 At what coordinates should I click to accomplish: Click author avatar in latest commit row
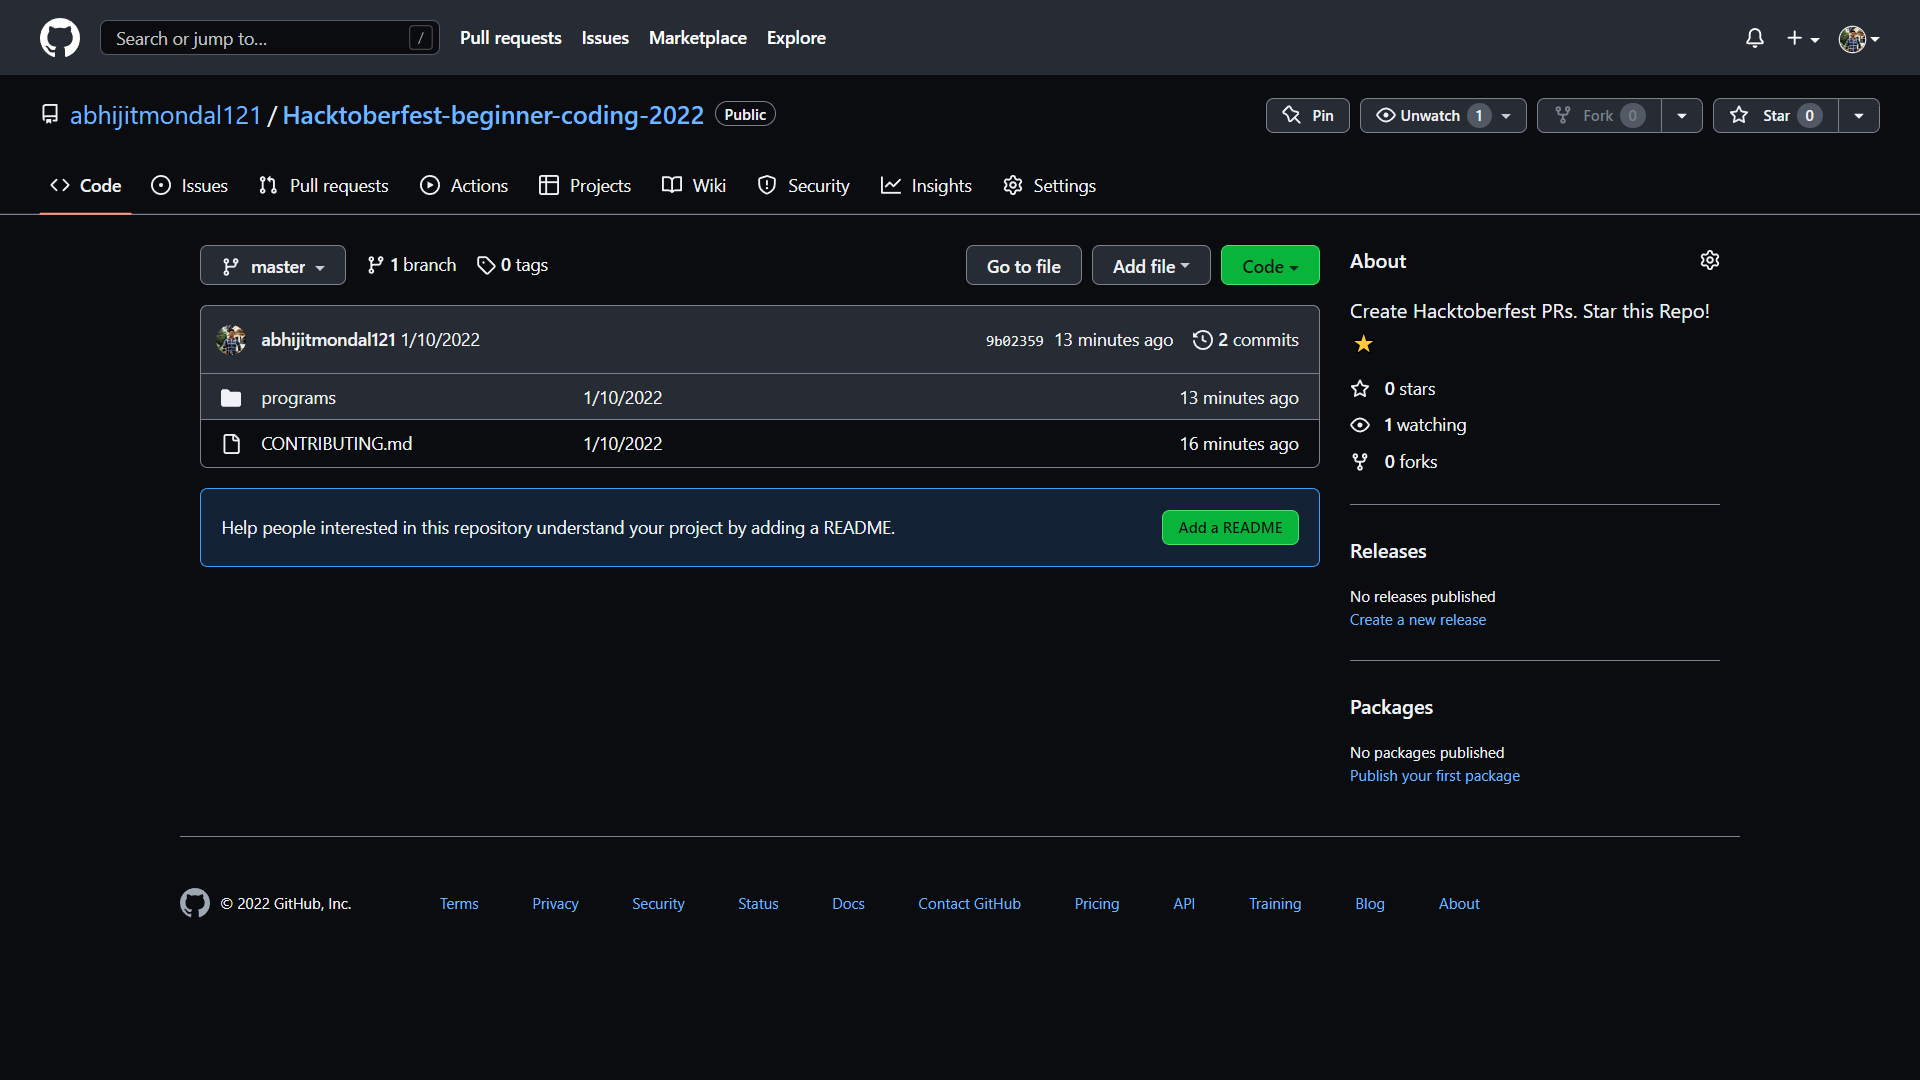coord(231,340)
